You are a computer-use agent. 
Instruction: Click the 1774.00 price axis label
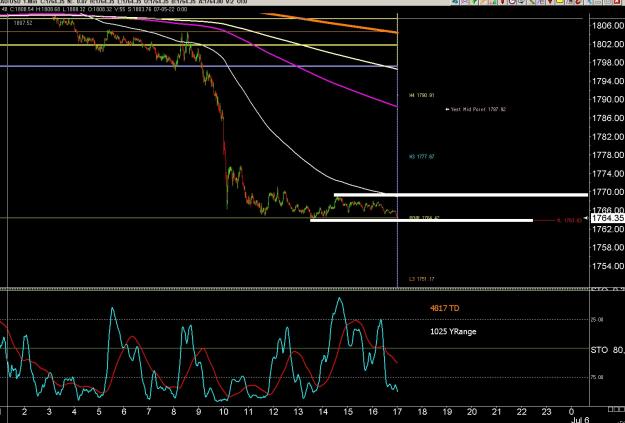pyautogui.click(x=608, y=173)
